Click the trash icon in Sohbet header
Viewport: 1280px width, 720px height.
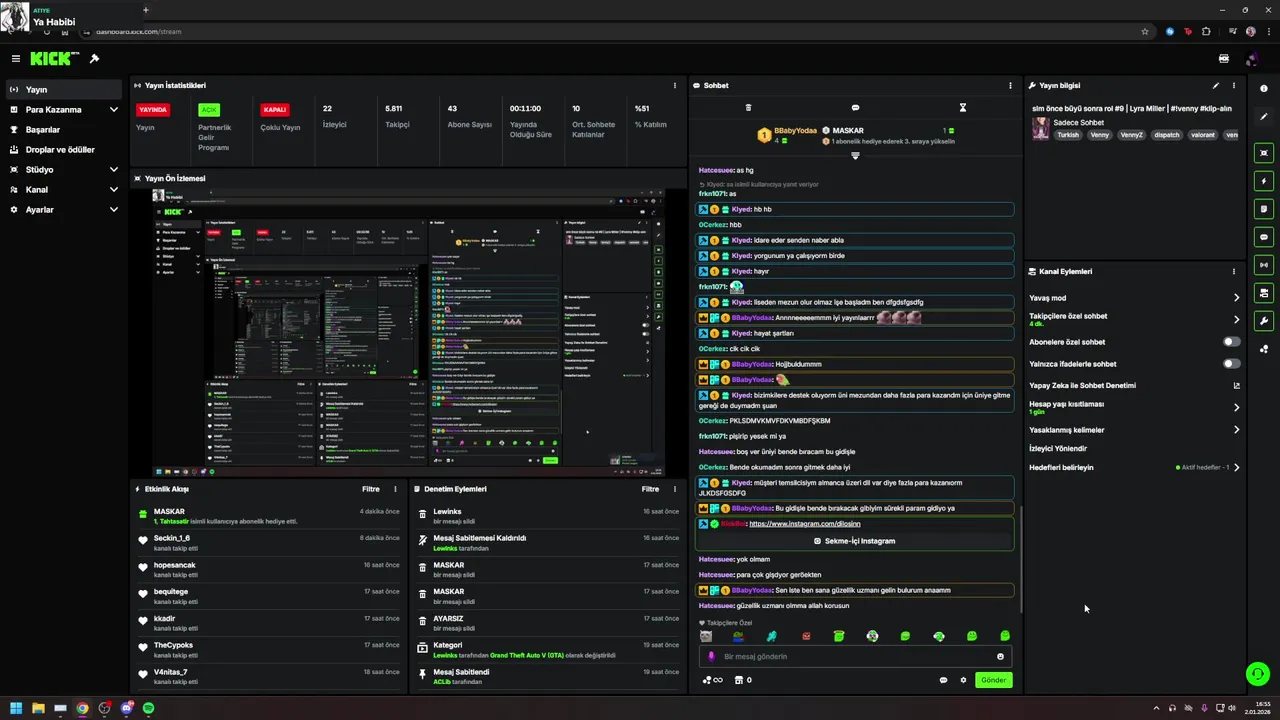748,108
